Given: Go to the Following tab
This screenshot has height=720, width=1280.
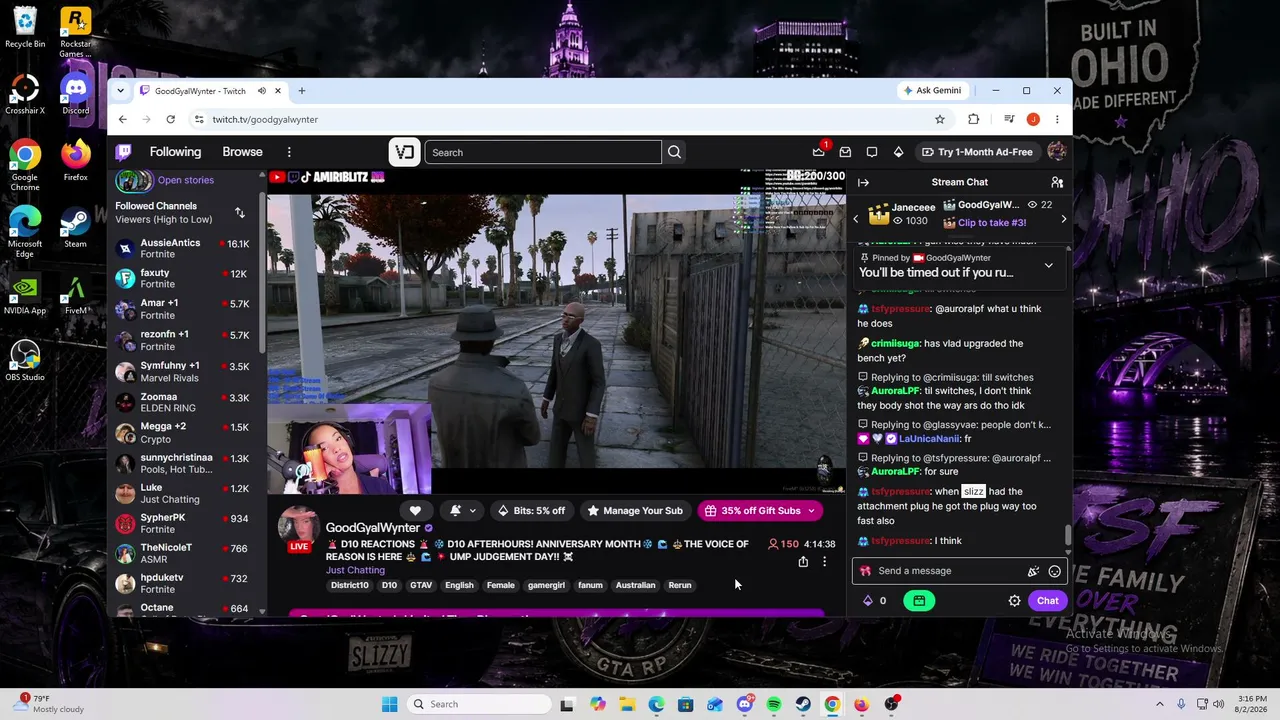Looking at the screenshot, I should pyautogui.click(x=175, y=152).
